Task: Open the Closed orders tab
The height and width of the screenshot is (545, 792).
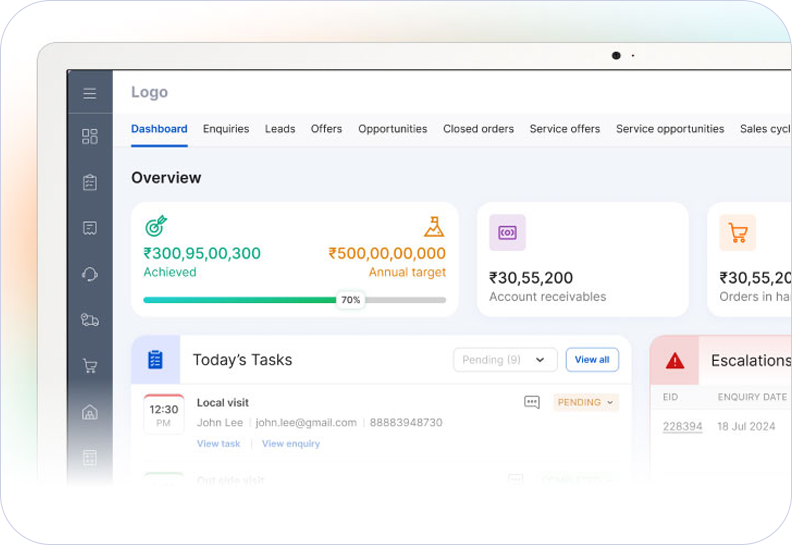Action: click(x=478, y=129)
